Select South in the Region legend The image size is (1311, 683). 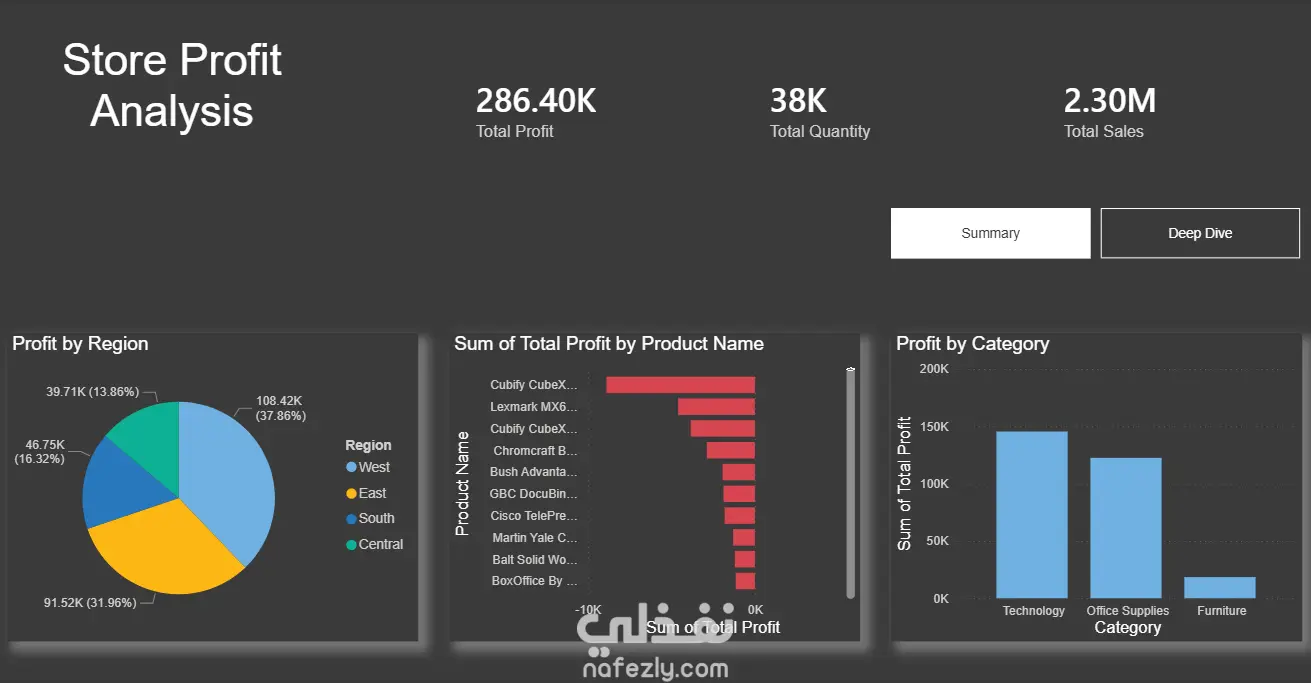370,518
